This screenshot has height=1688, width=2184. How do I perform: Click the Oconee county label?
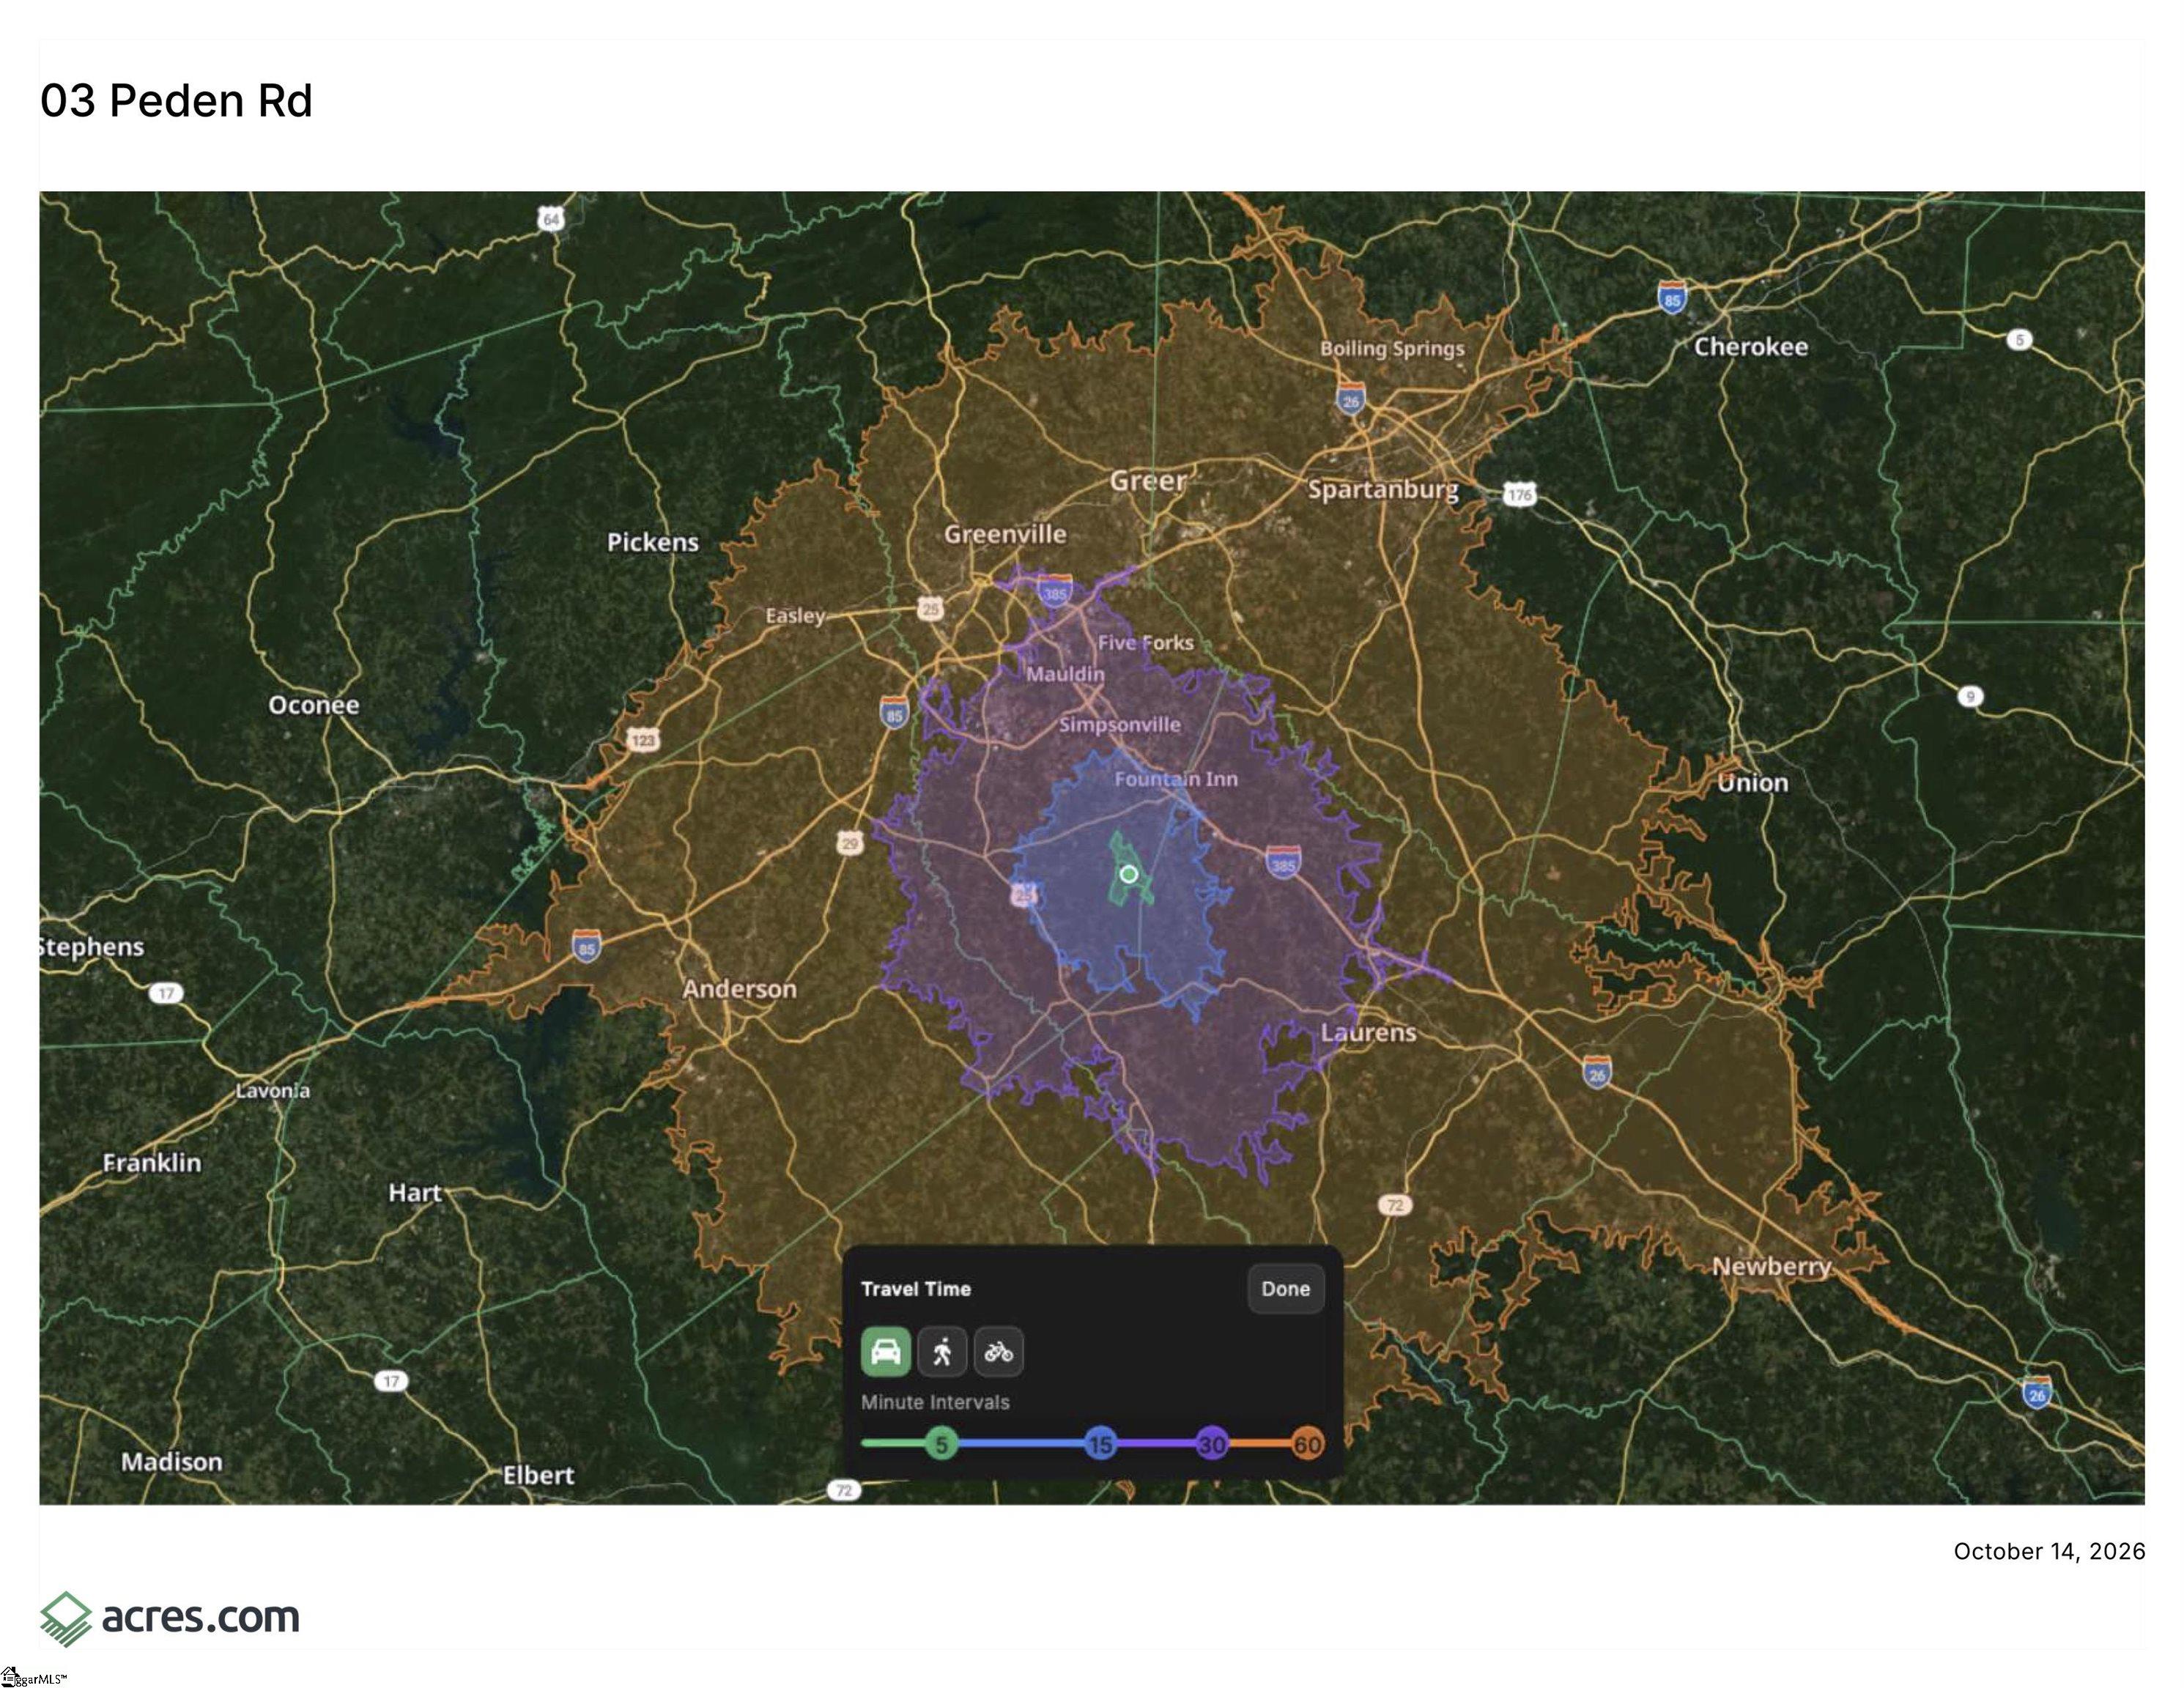click(313, 705)
